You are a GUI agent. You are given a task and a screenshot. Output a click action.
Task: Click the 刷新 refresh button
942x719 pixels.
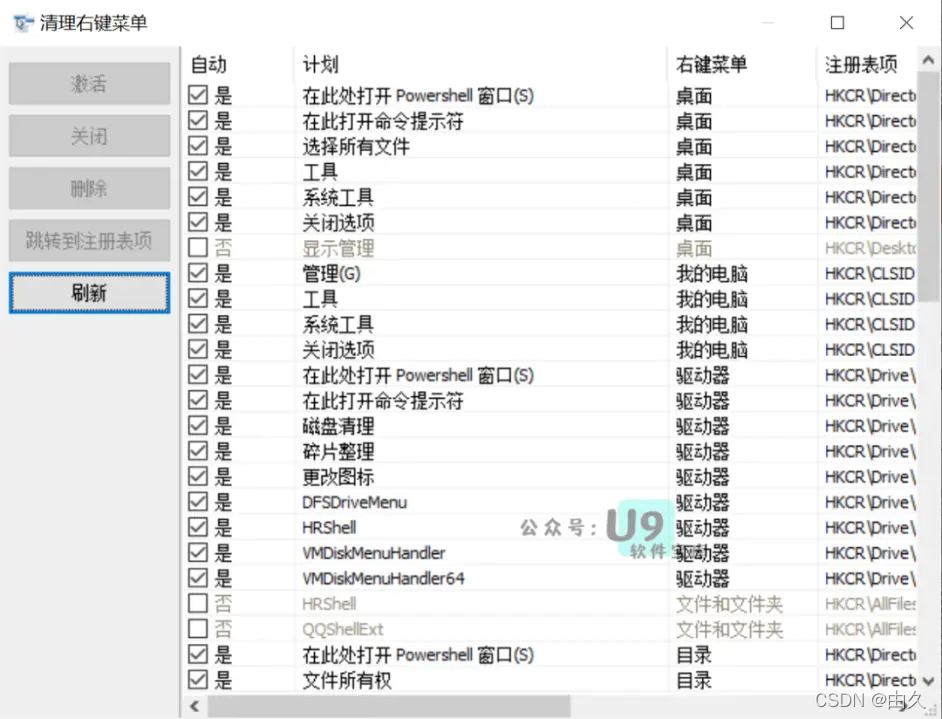[90, 293]
